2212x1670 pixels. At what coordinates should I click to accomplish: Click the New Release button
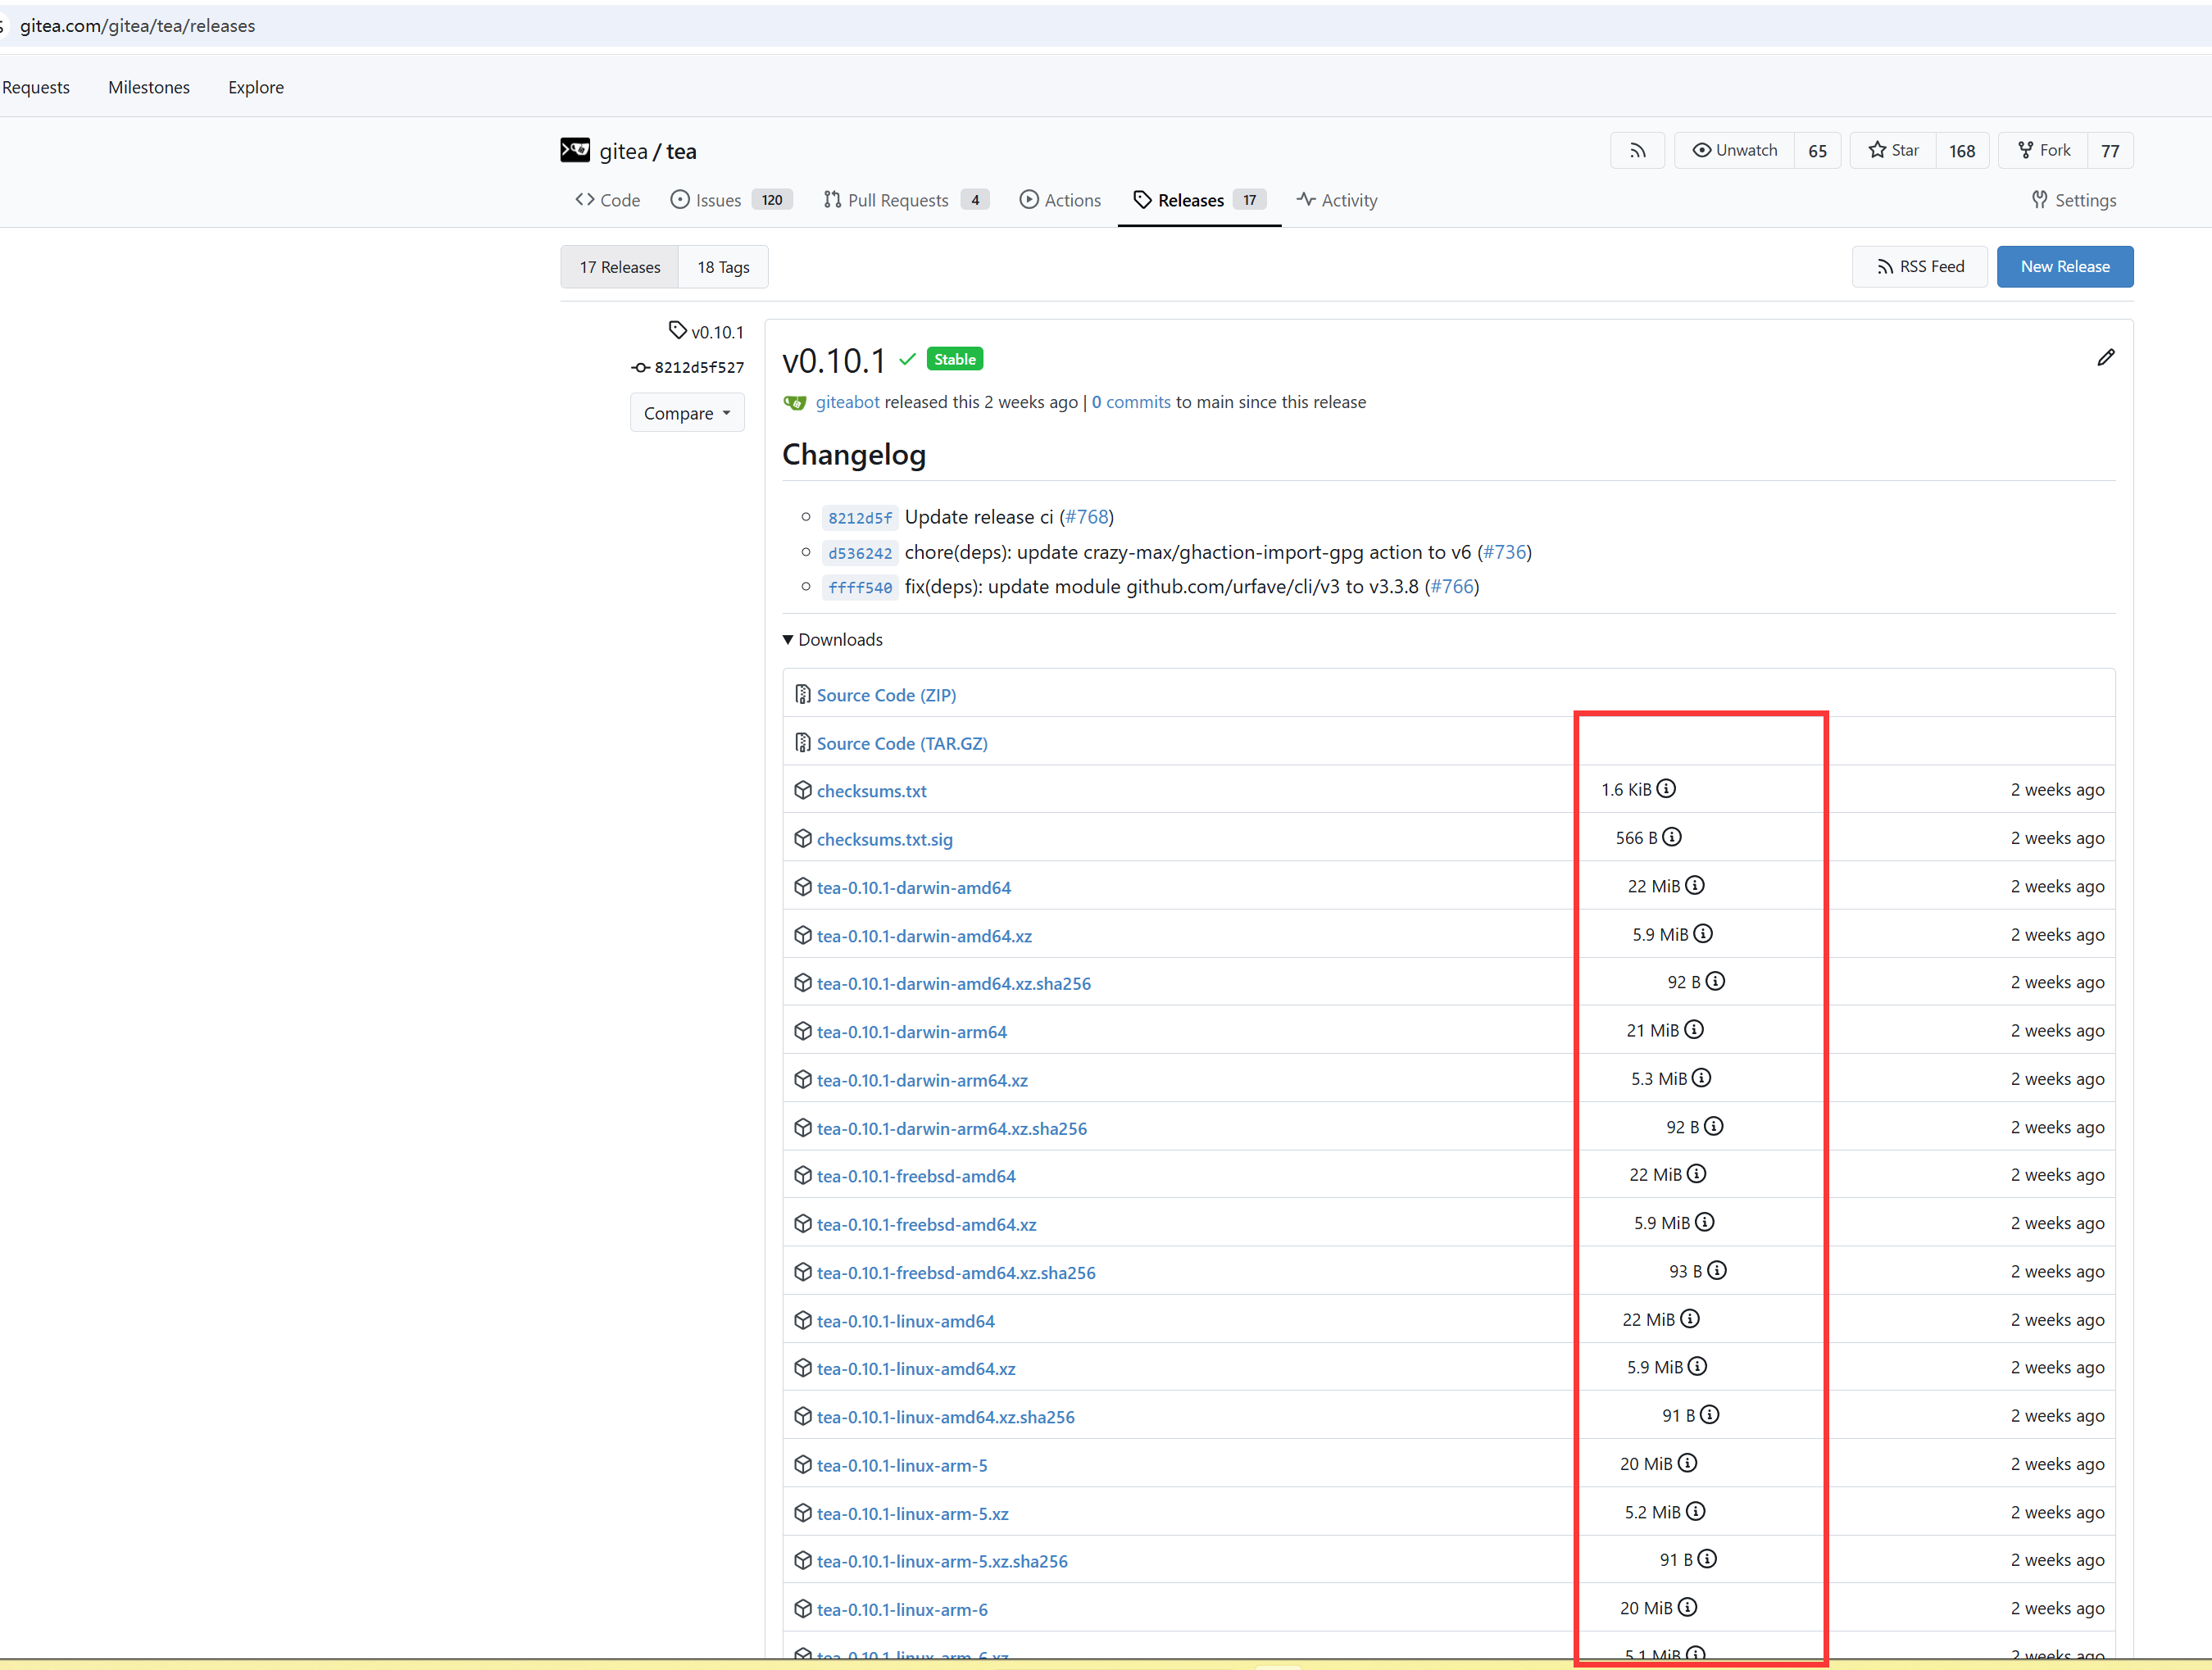coord(2064,267)
